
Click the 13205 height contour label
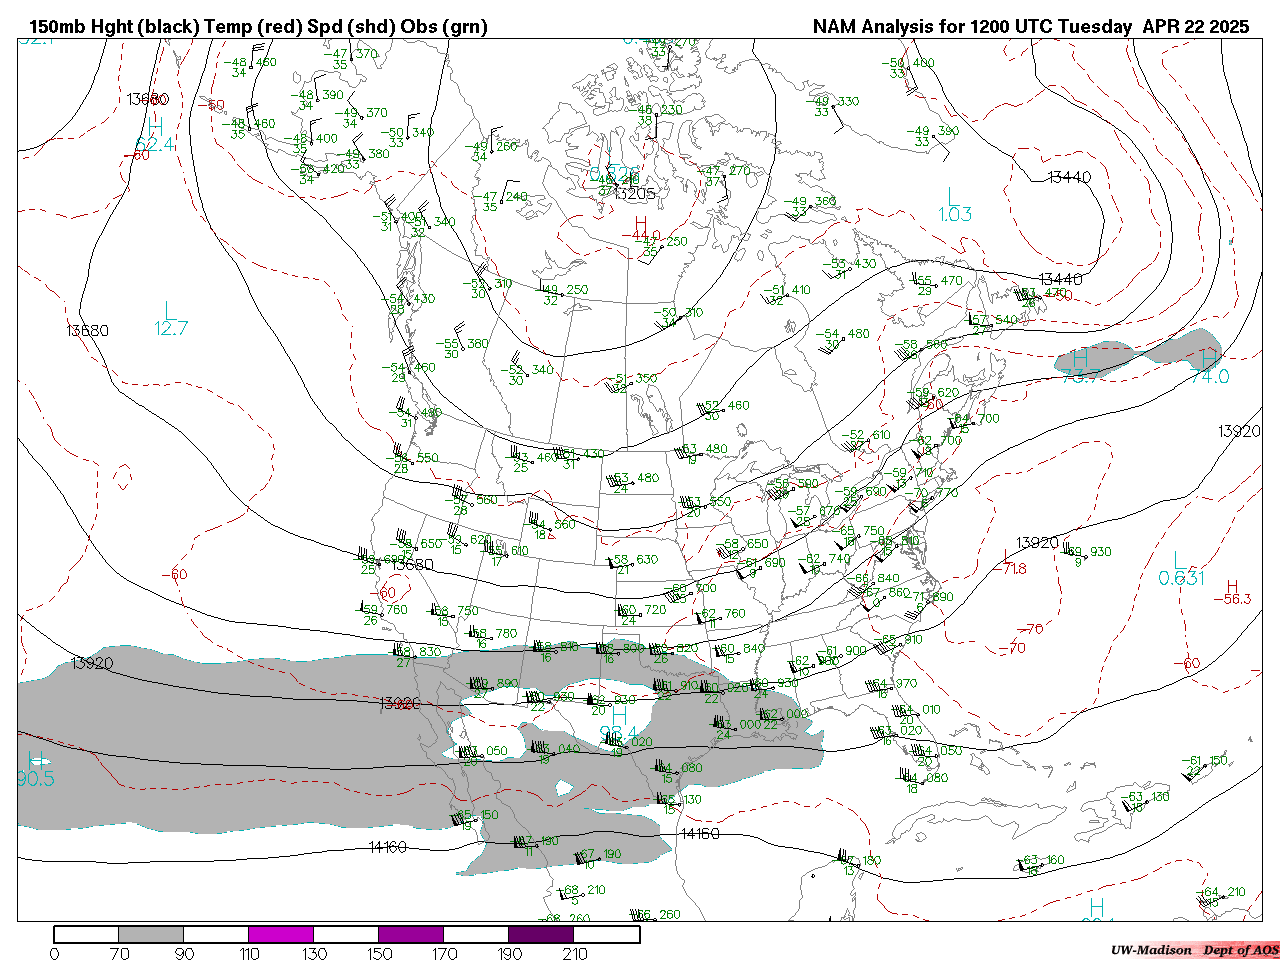[x=635, y=194]
